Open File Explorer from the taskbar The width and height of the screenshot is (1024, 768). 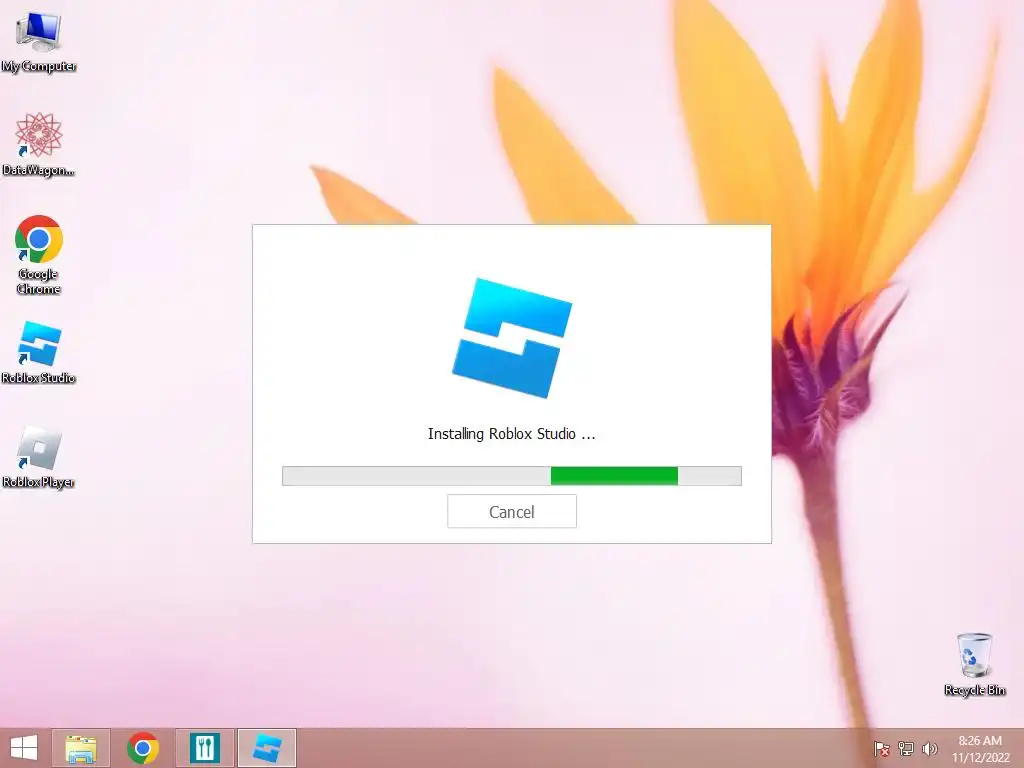point(81,748)
